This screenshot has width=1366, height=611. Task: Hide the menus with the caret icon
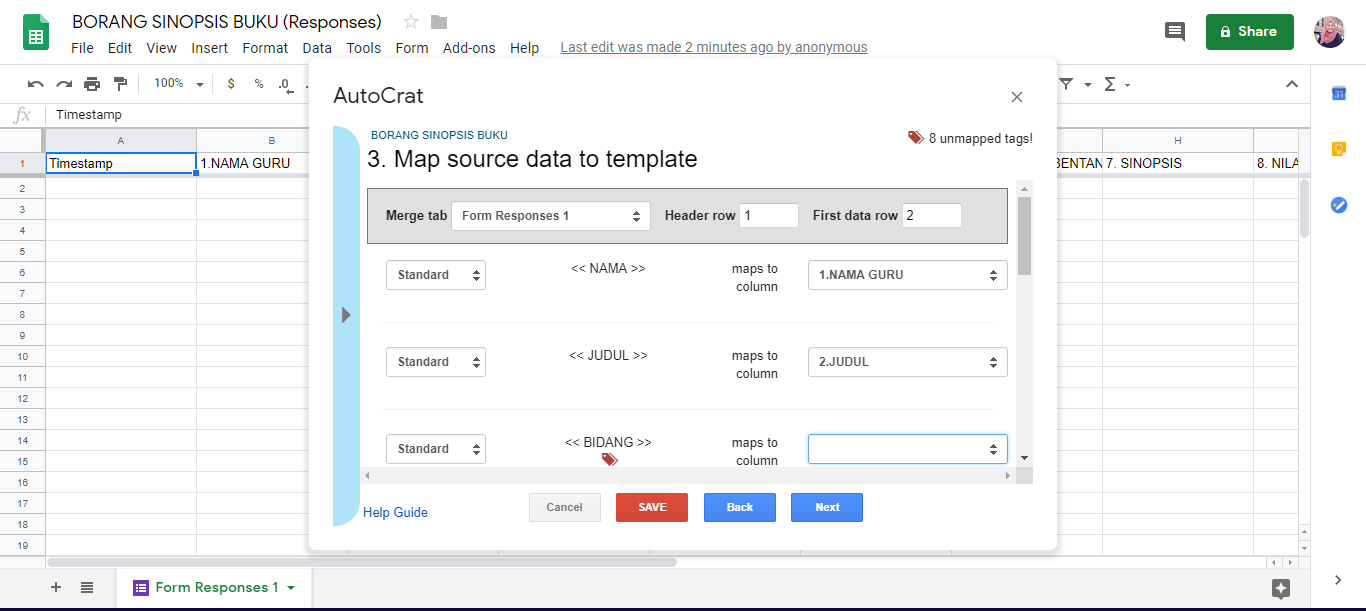pos(1292,84)
